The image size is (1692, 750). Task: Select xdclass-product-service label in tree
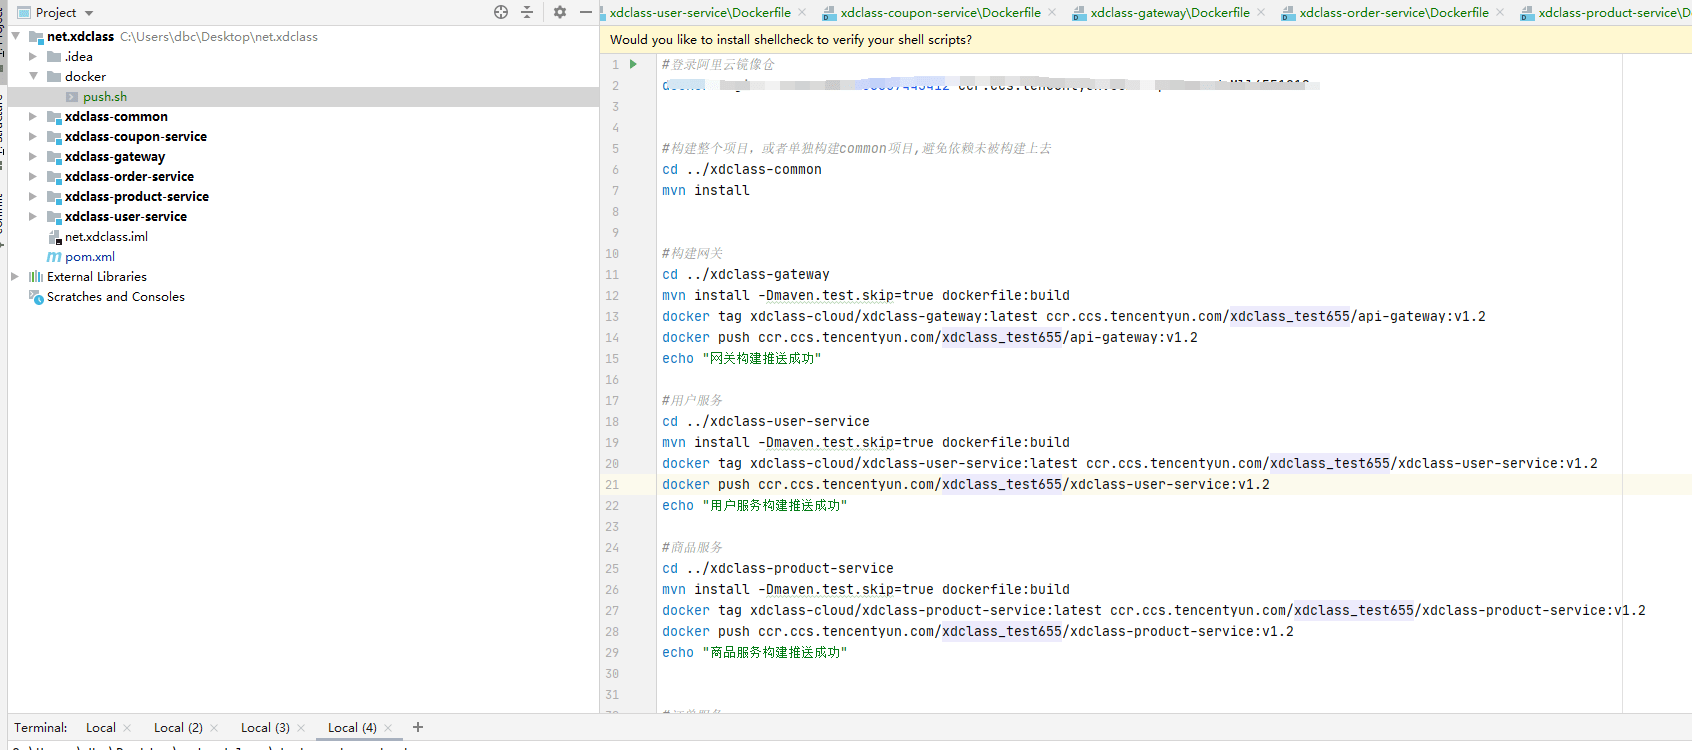[137, 197]
